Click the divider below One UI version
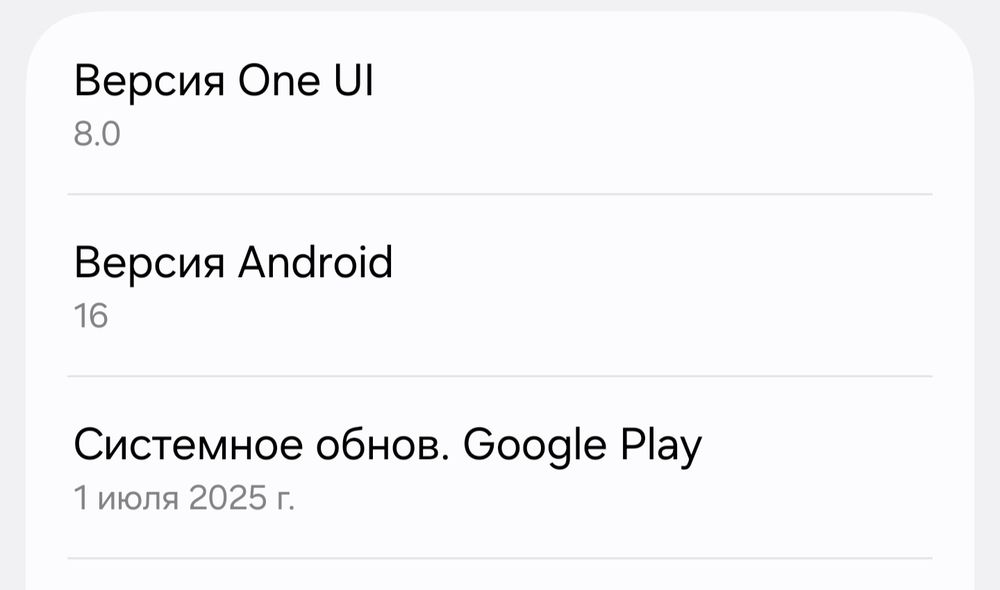The width and height of the screenshot is (1000, 590). [500, 194]
